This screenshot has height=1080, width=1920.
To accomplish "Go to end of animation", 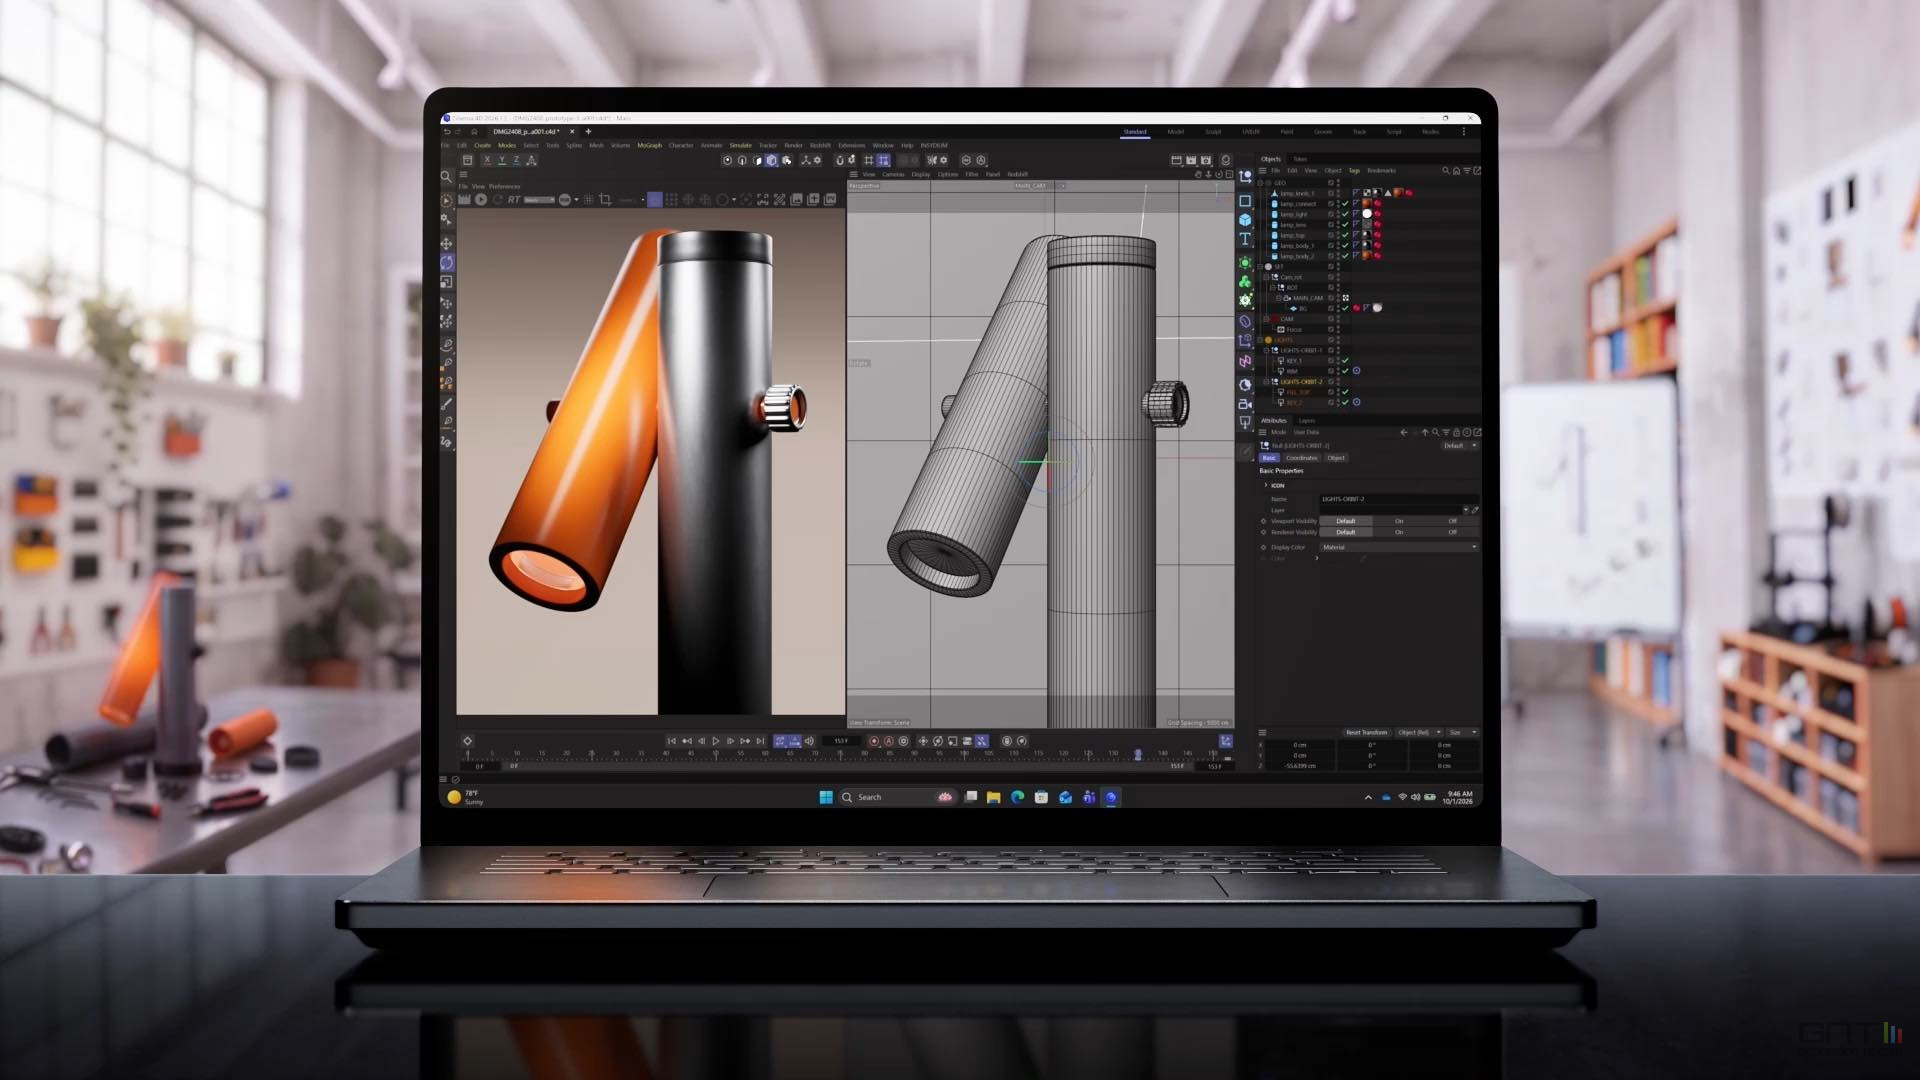I will tap(760, 741).
